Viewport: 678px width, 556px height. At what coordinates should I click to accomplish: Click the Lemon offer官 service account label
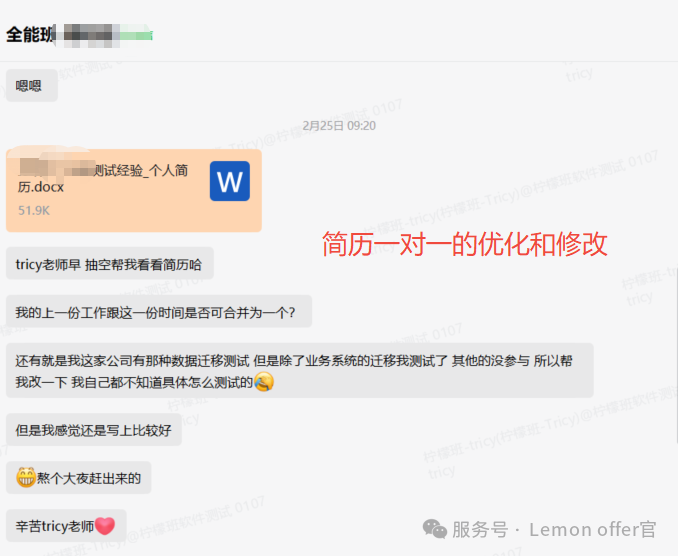[x=592, y=530]
